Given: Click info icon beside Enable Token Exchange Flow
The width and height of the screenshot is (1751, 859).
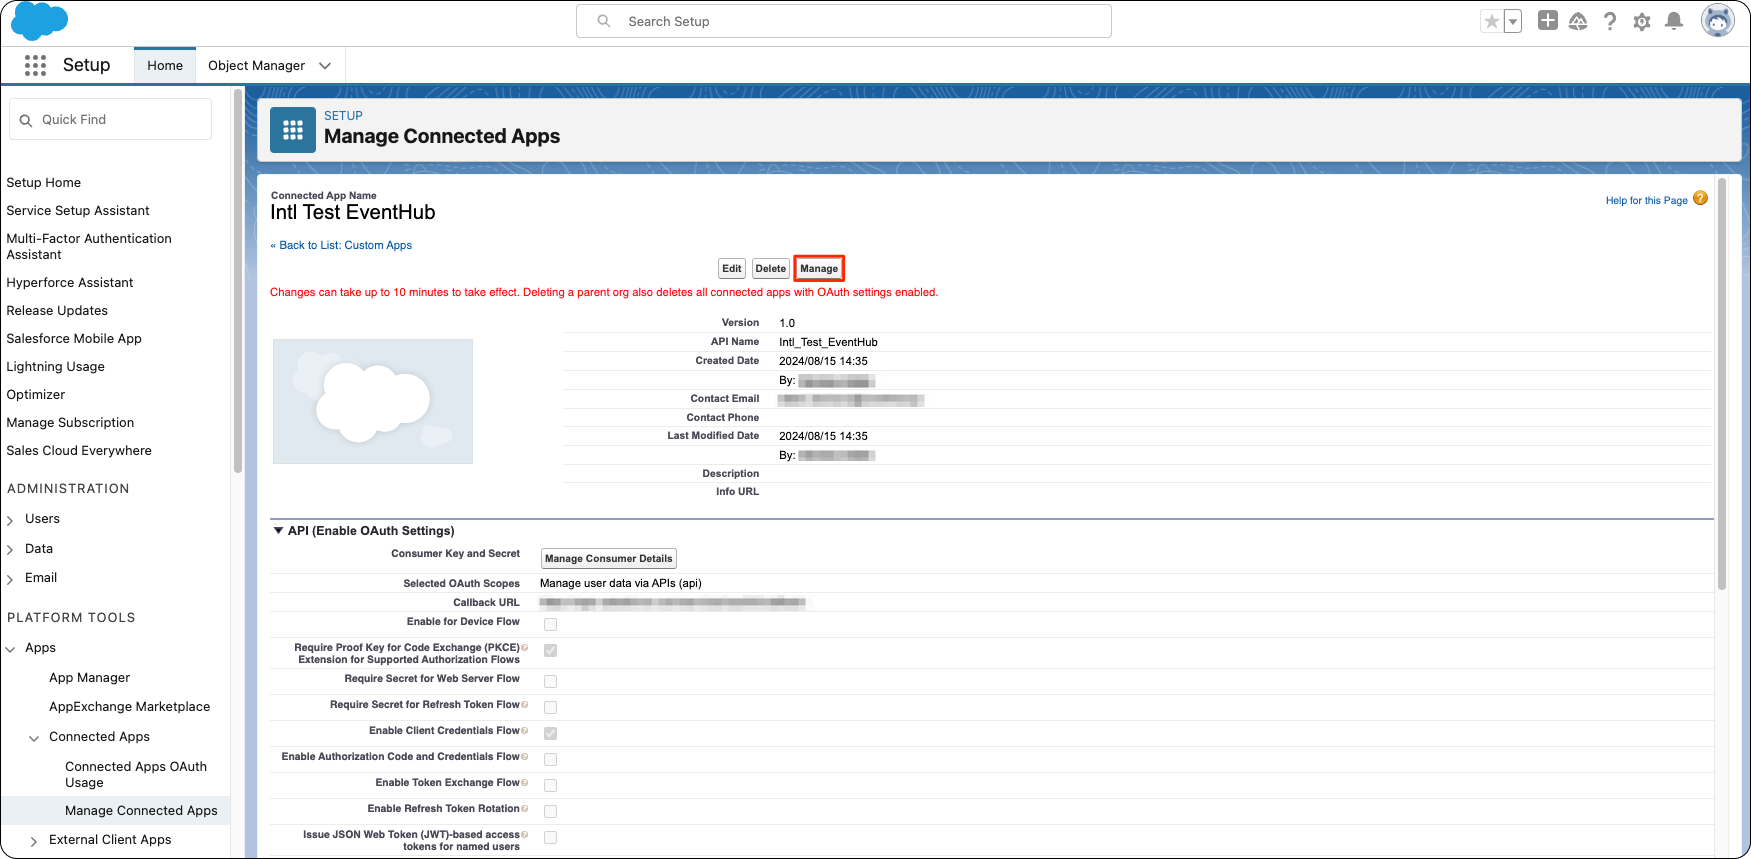Looking at the screenshot, I should click(525, 782).
